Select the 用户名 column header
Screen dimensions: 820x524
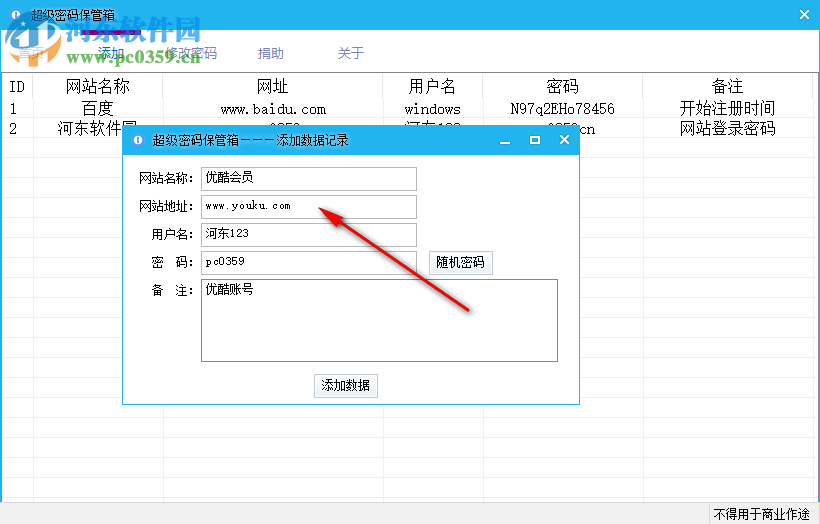click(x=432, y=86)
